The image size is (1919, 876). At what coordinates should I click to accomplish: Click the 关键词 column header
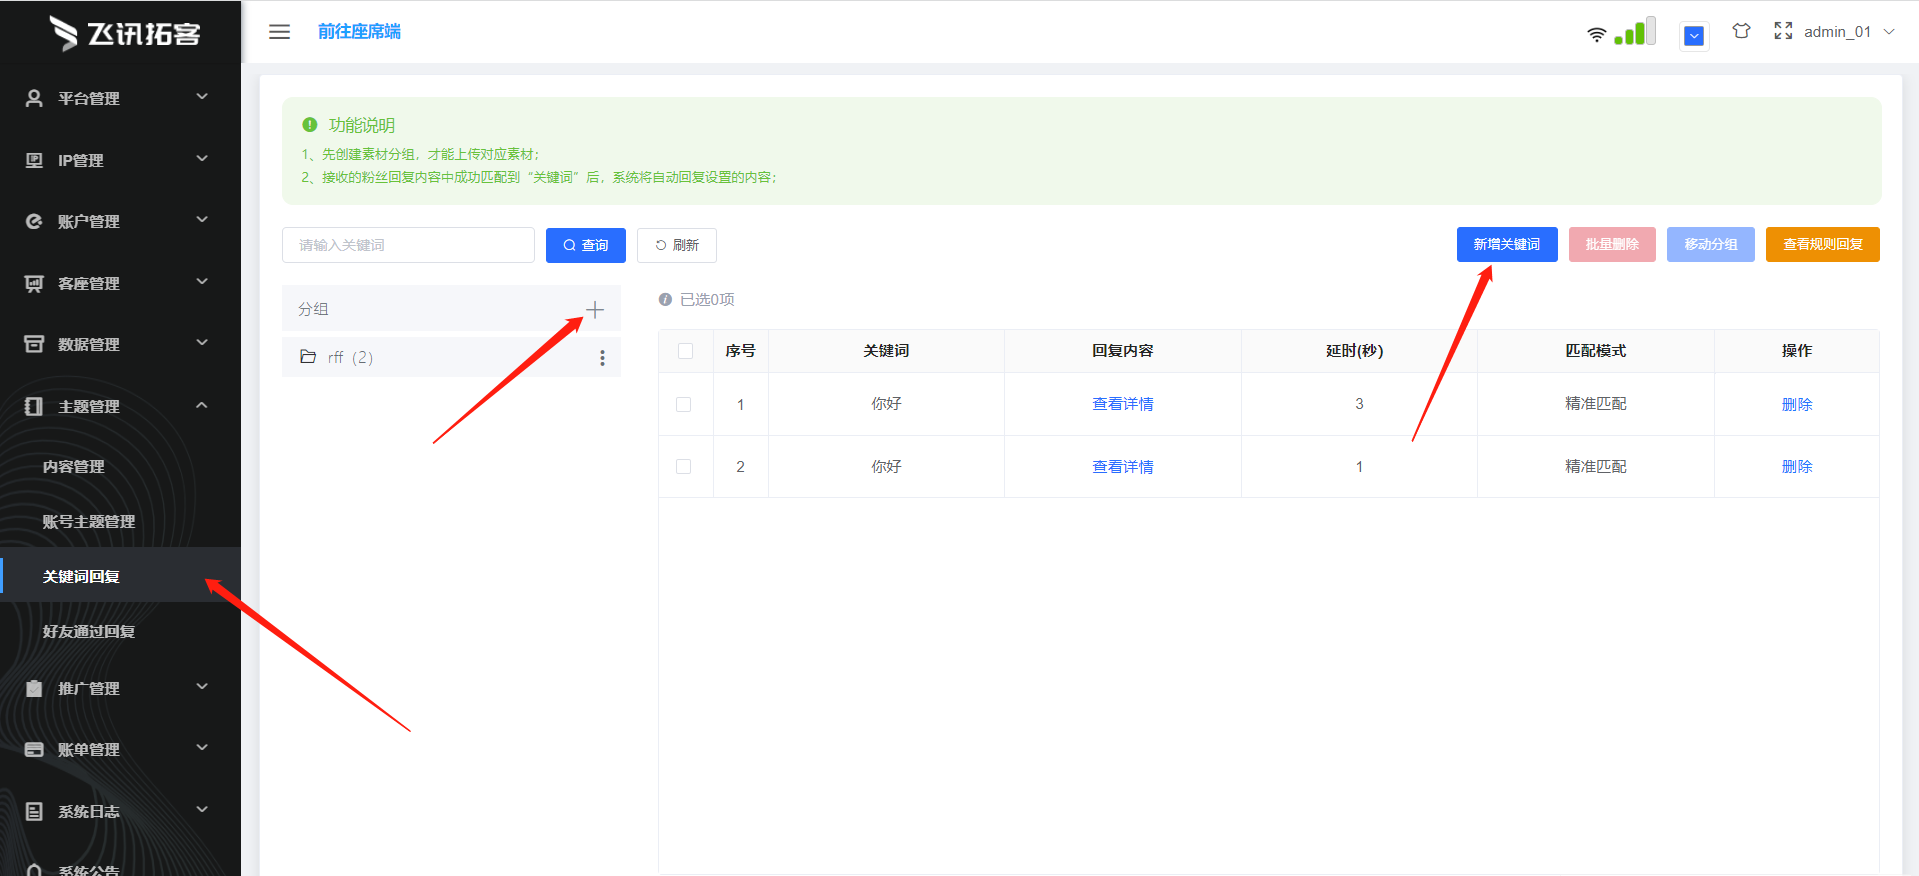(x=886, y=351)
